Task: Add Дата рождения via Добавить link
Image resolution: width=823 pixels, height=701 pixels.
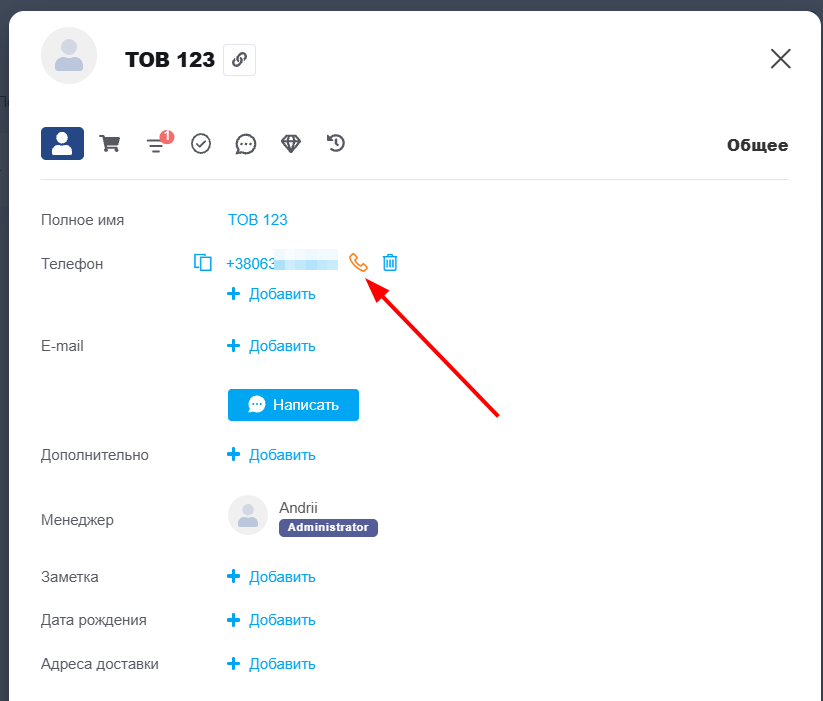Action: (272, 620)
